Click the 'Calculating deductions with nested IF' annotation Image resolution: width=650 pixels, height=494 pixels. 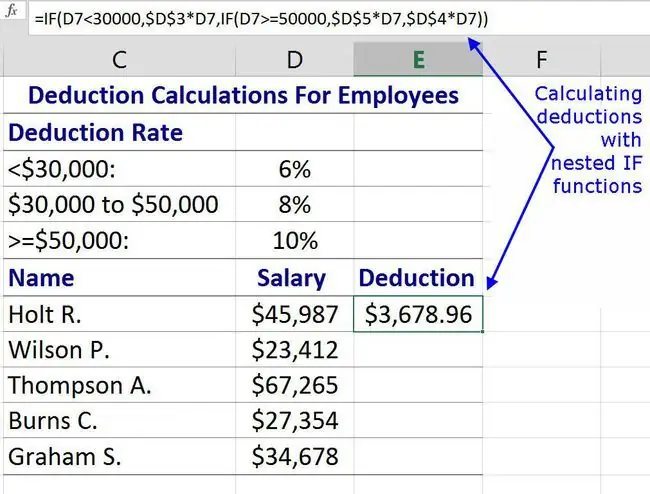point(589,140)
